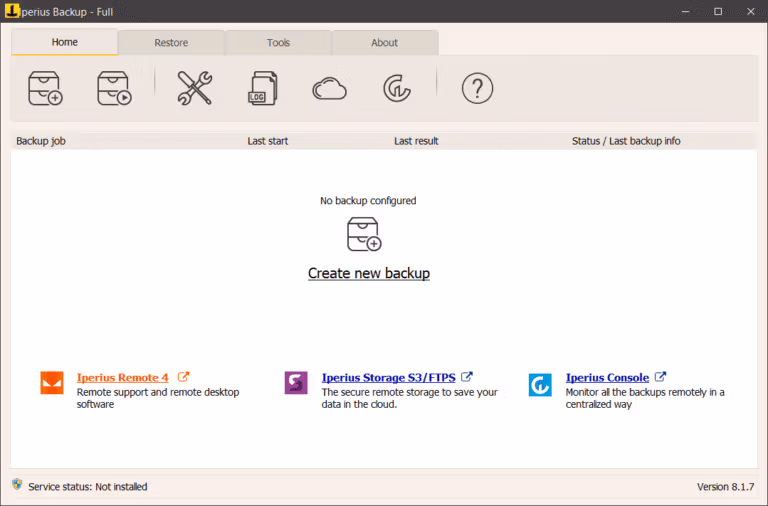Click external link icon beside Iperius Storage S3/FTPS
Image resolution: width=768 pixels, height=506 pixels.
tap(467, 377)
